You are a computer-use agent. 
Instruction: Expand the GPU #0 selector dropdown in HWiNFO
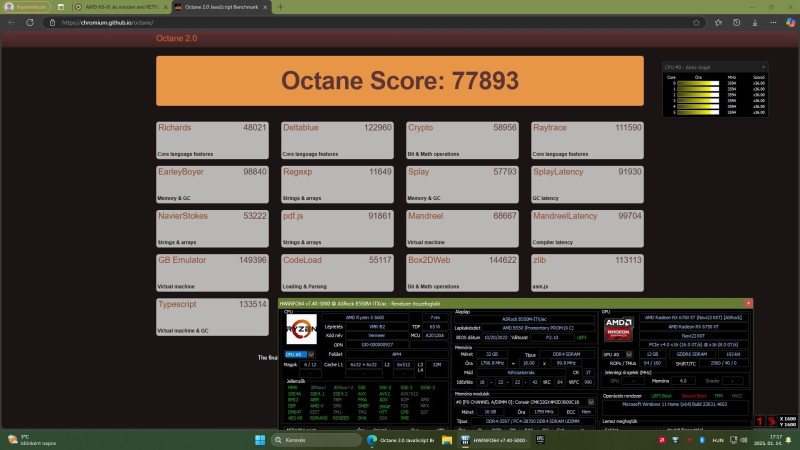coord(629,354)
